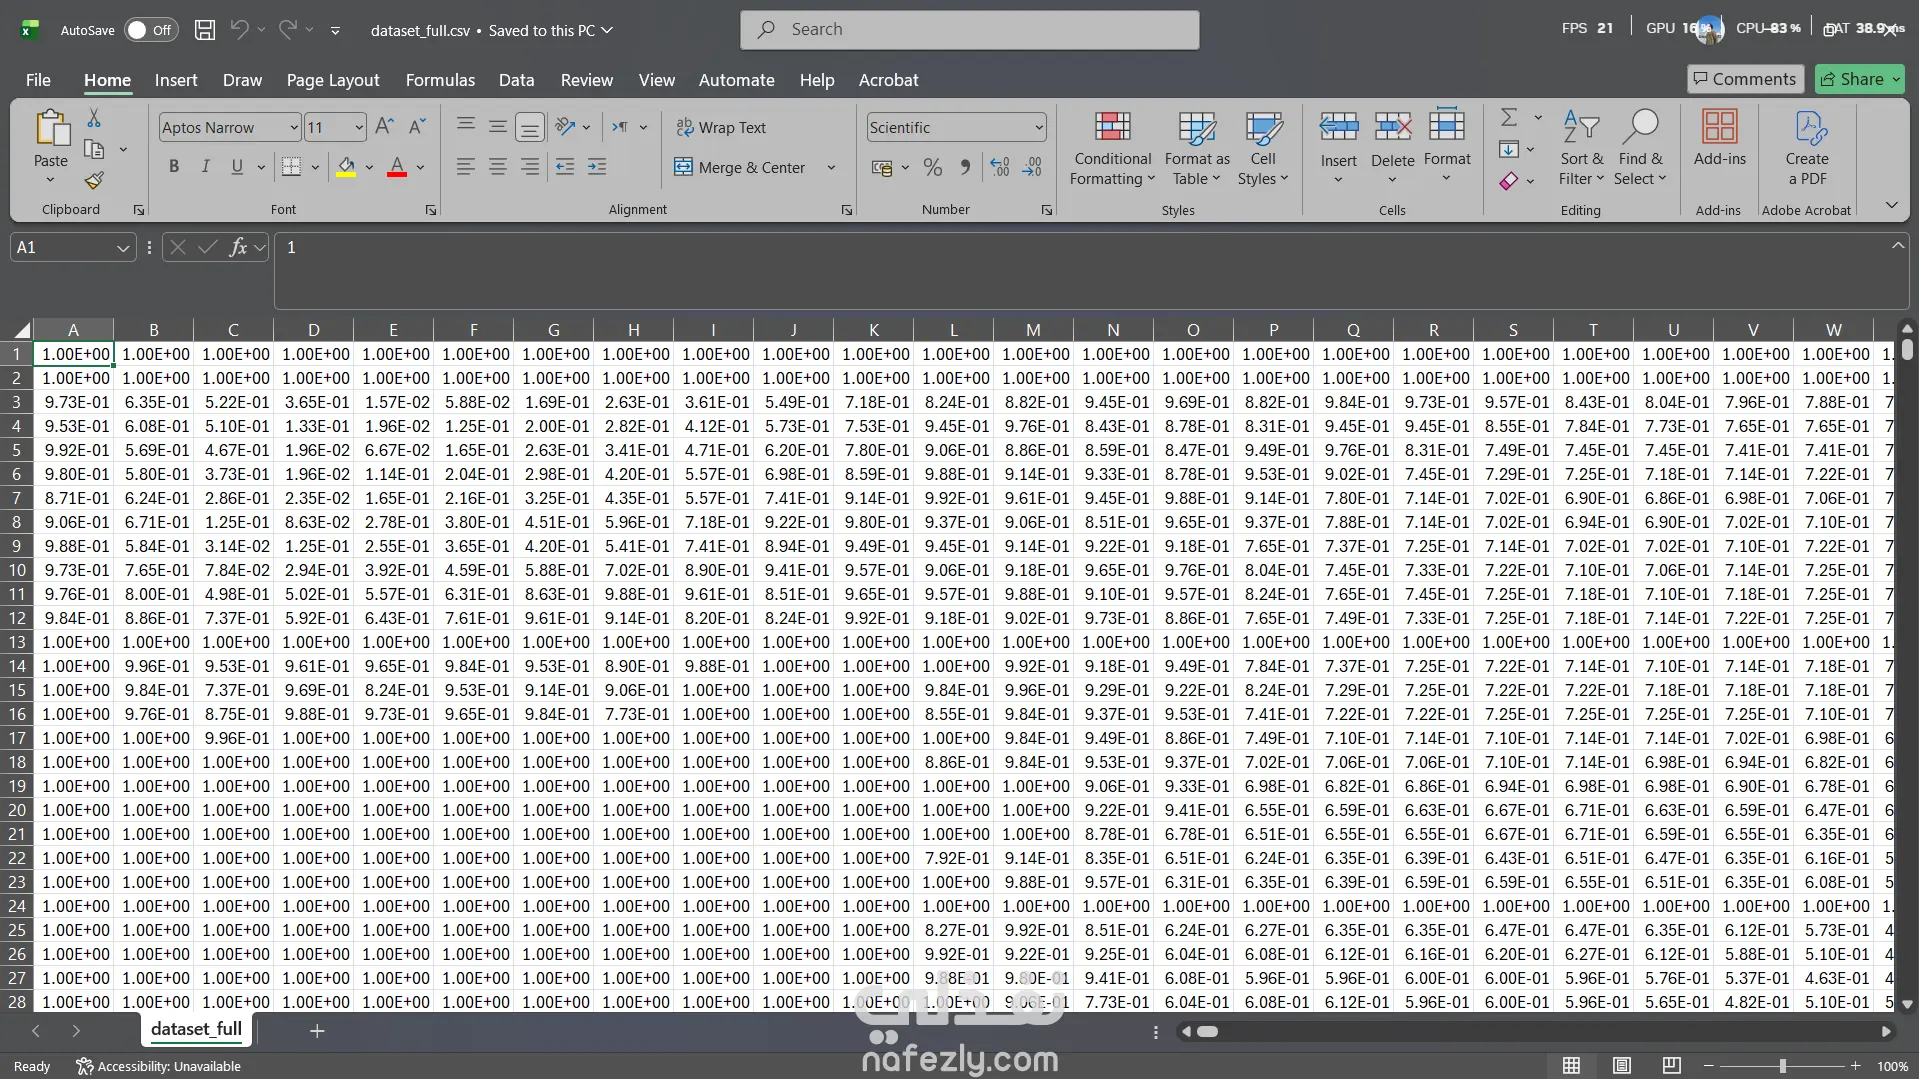The width and height of the screenshot is (1919, 1079).
Task: Apply Percent Style format
Action: [933, 167]
